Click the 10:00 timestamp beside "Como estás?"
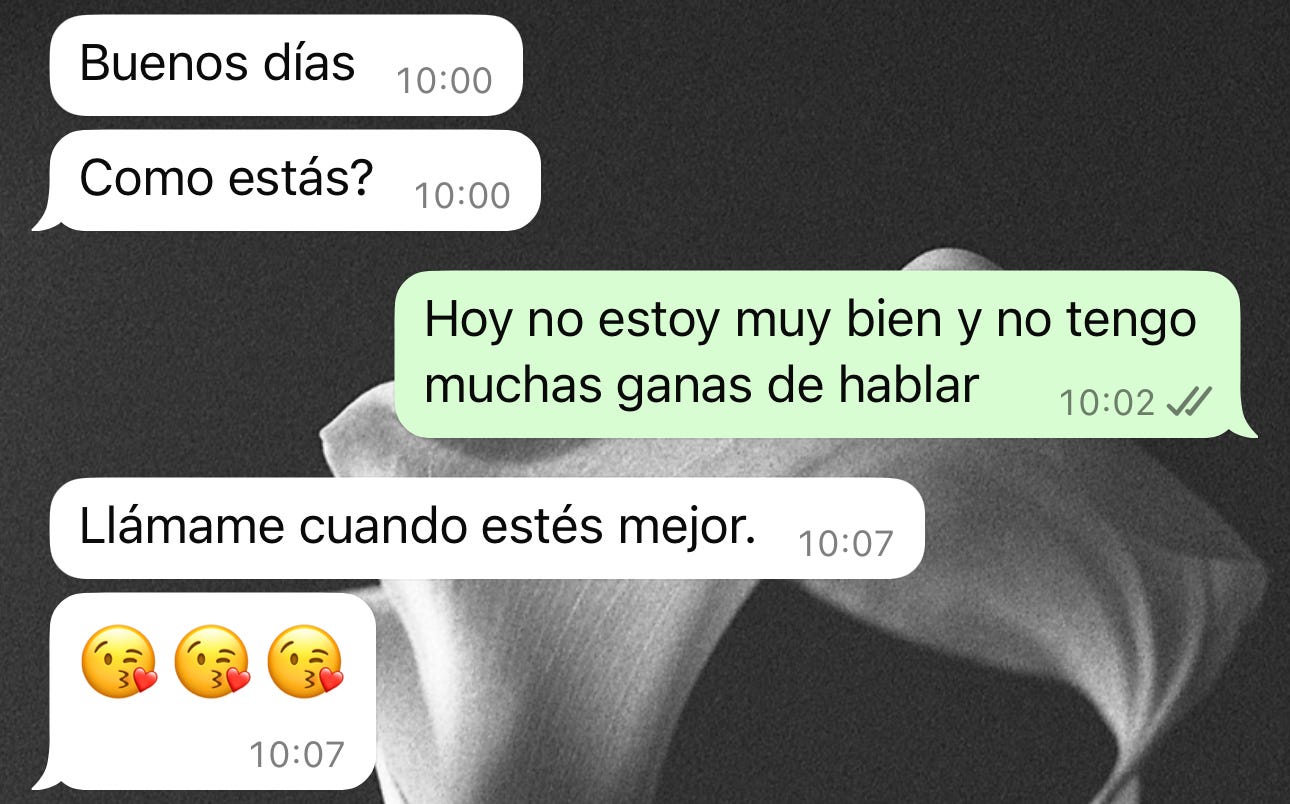This screenshot has height=804, width=1290. coord(462,196)
